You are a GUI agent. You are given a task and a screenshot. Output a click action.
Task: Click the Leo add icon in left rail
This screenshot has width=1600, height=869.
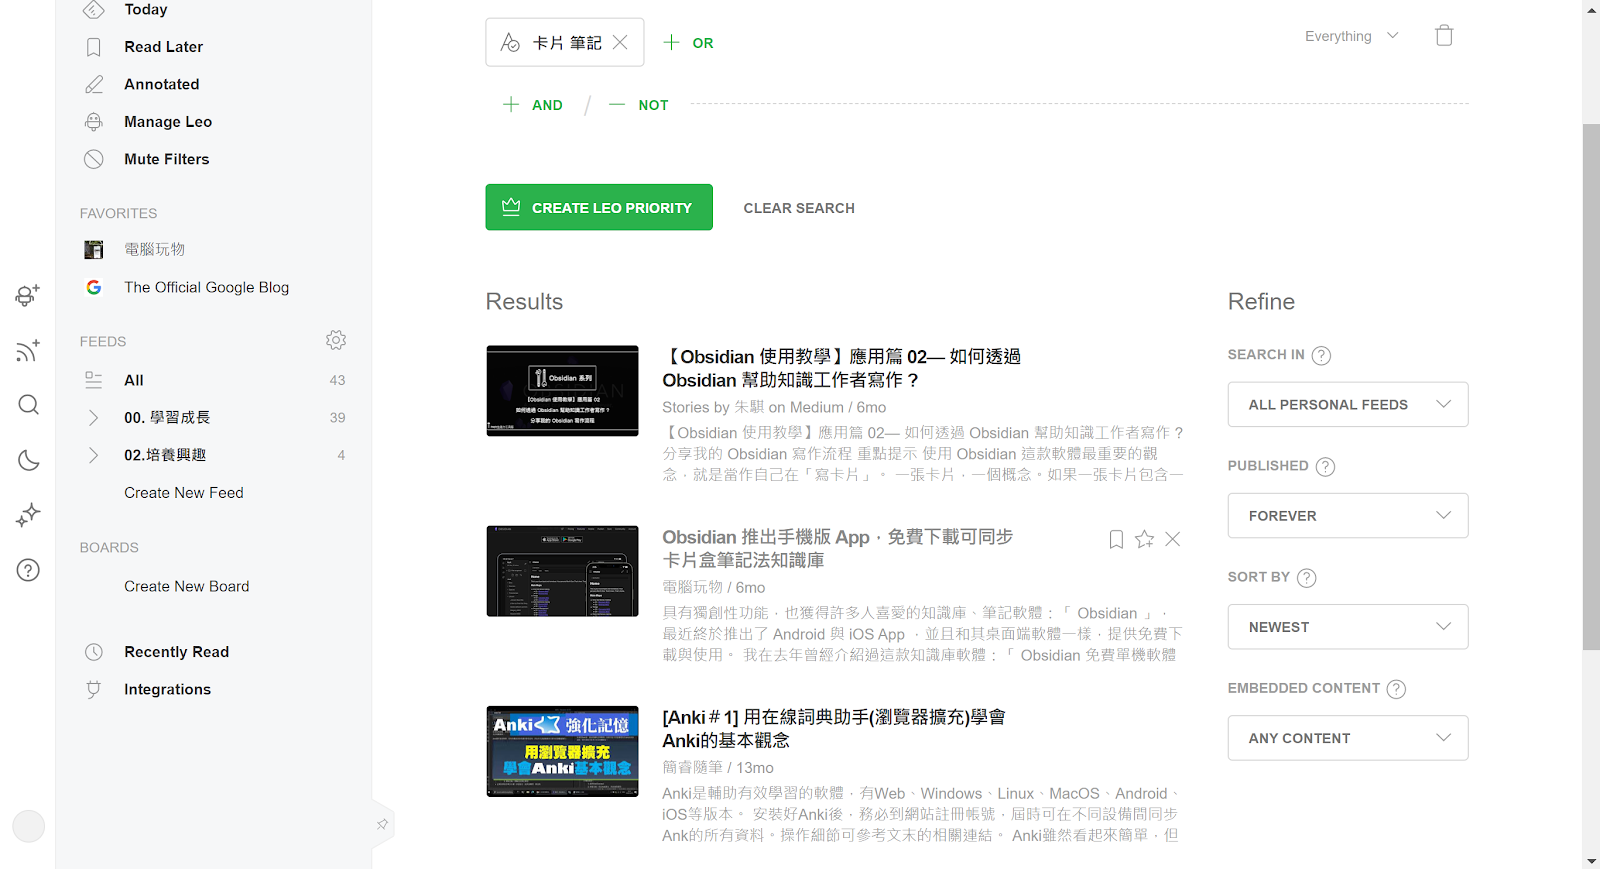tap(28, 295)
